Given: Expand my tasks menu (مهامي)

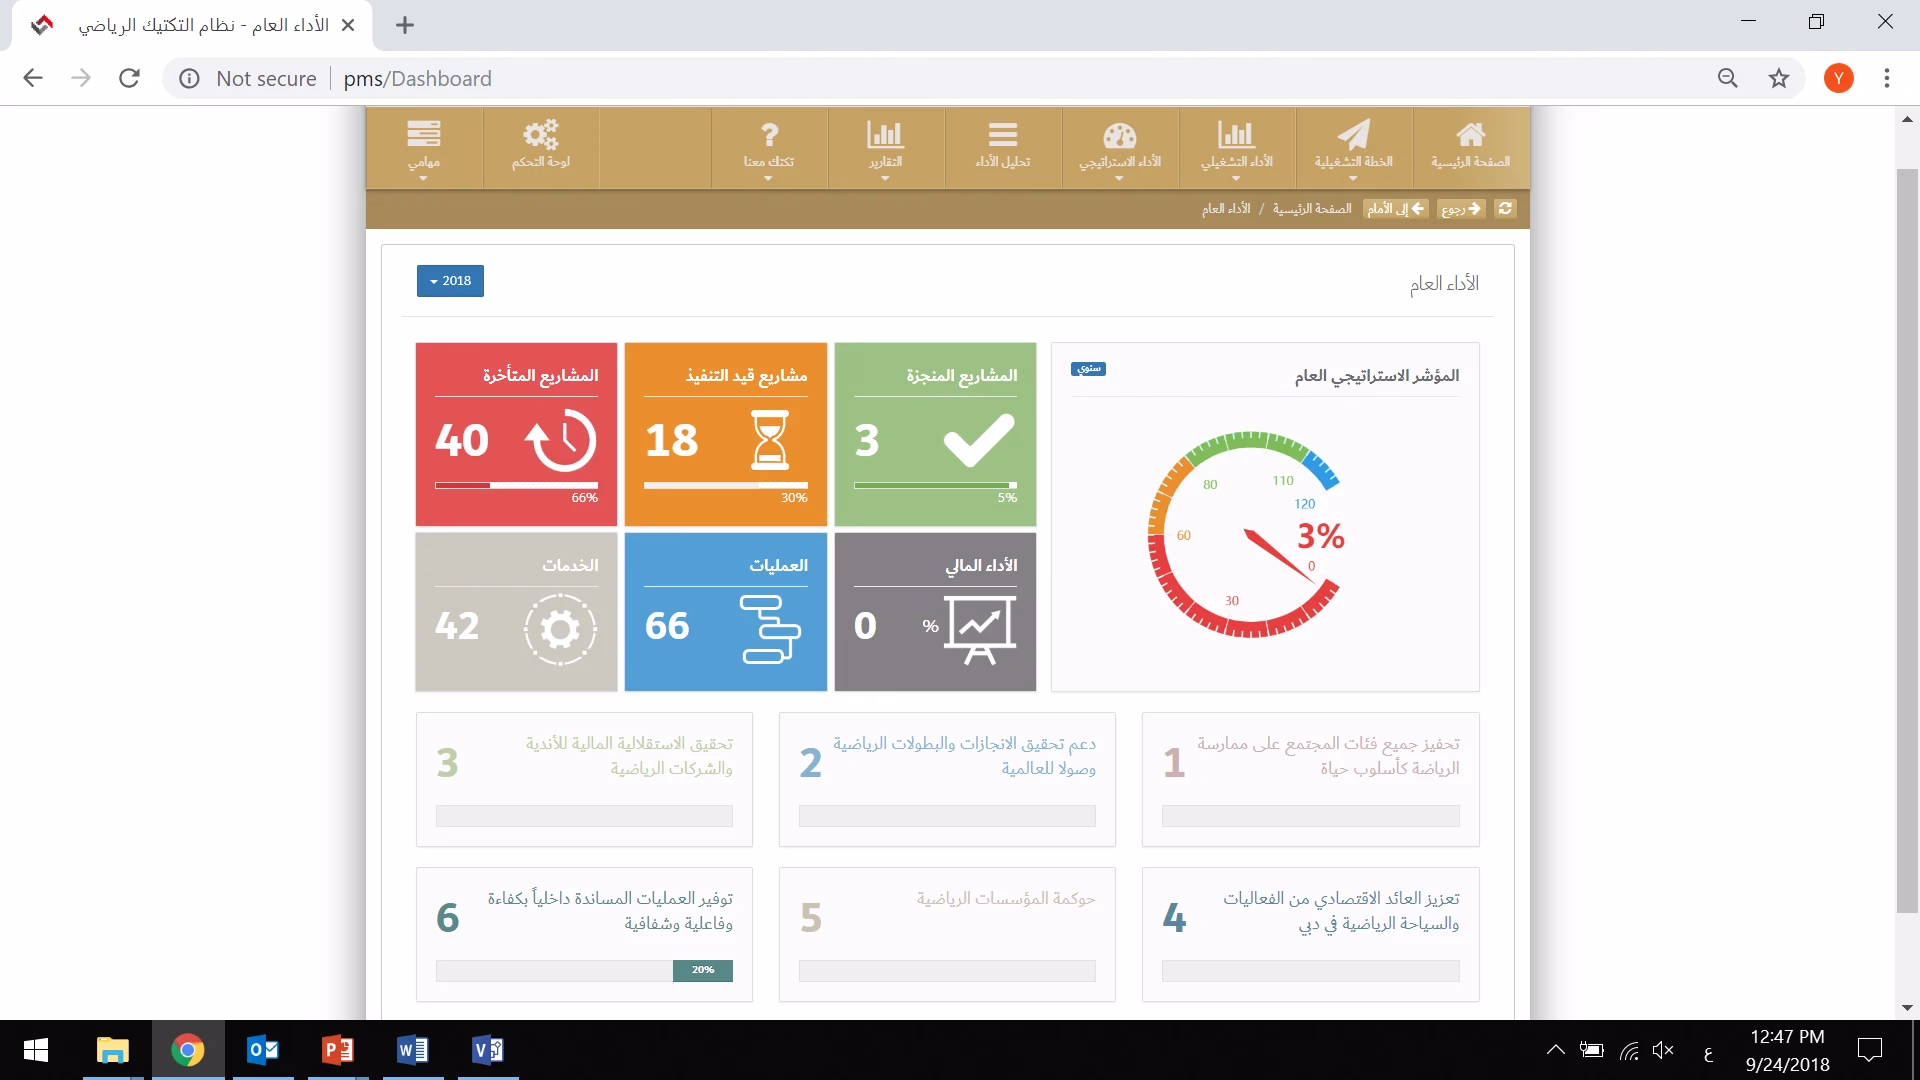Looking at the screenshot, I should pyautogui.click(x=423, y=146).
